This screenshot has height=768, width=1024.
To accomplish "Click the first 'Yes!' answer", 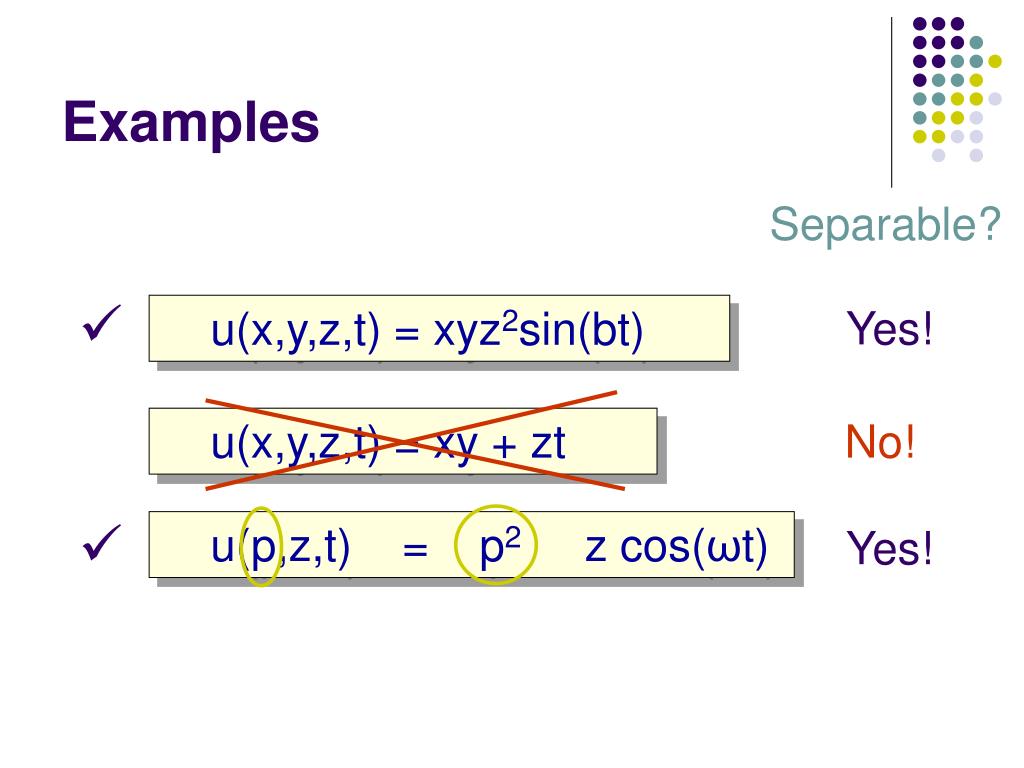I will coord(889,328).
